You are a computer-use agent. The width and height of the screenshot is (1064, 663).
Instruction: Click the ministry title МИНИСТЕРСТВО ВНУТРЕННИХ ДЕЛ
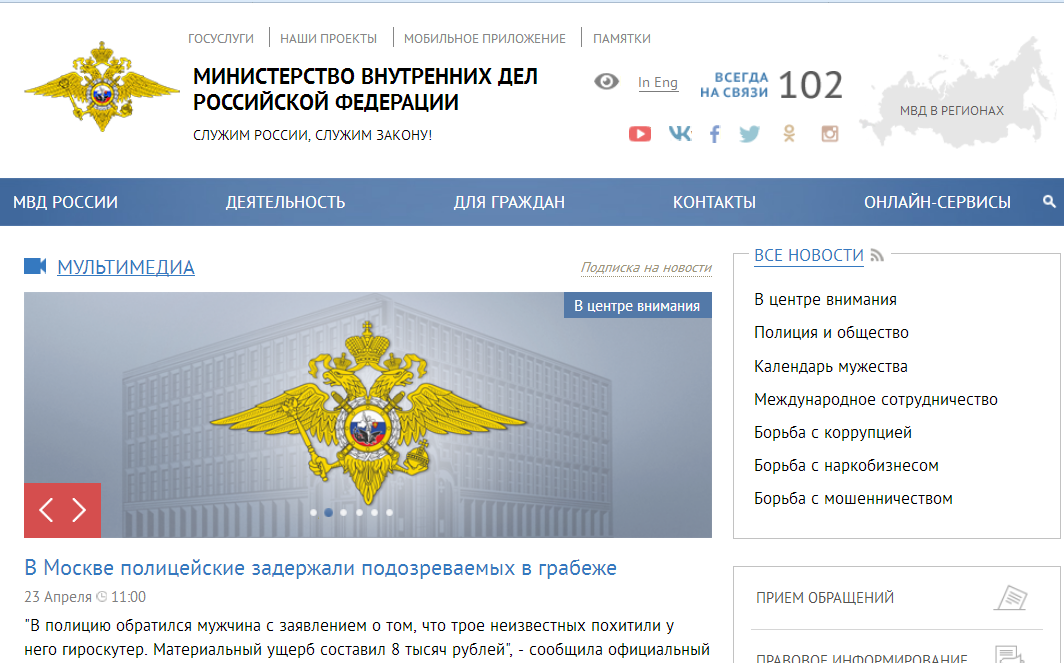[x=365, y=77]
